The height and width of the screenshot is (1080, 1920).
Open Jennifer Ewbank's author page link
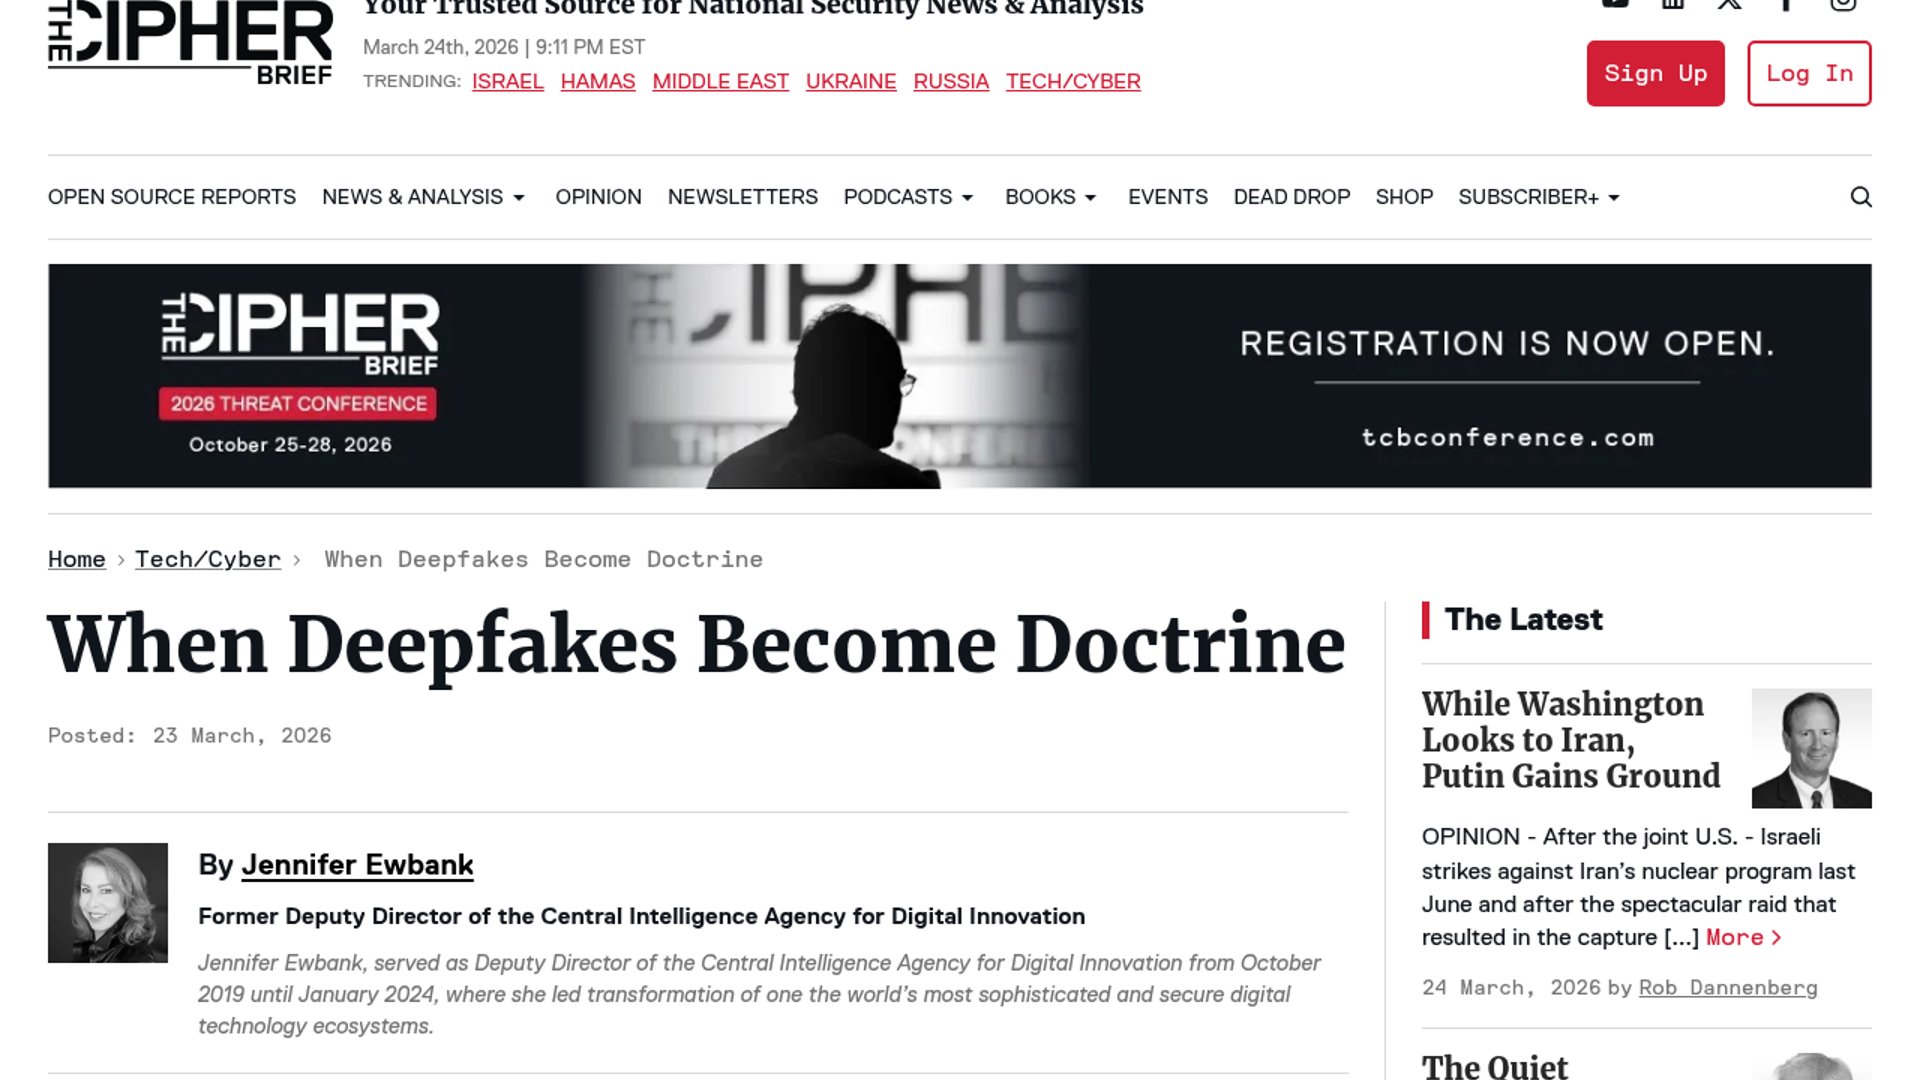pos(357,865)
